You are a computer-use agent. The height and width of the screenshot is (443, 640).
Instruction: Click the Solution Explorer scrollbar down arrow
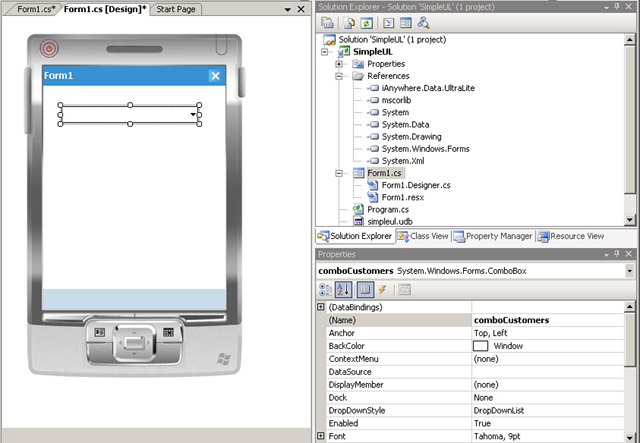629,220
